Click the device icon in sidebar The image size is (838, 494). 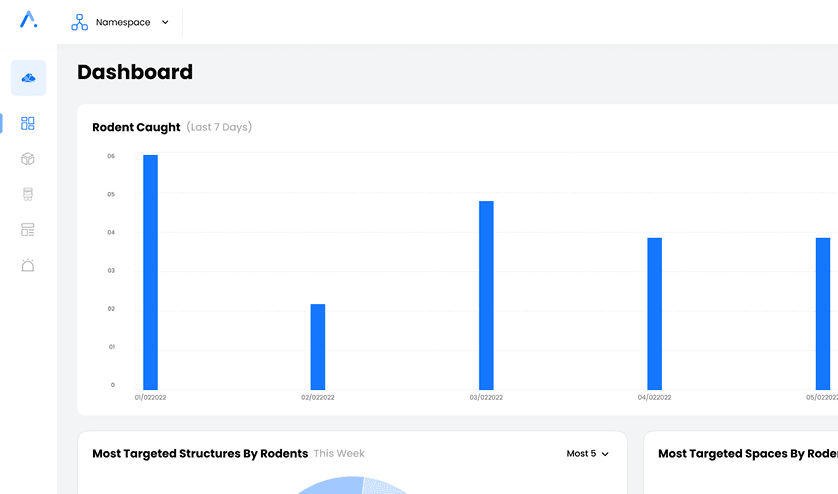point(28,194)
